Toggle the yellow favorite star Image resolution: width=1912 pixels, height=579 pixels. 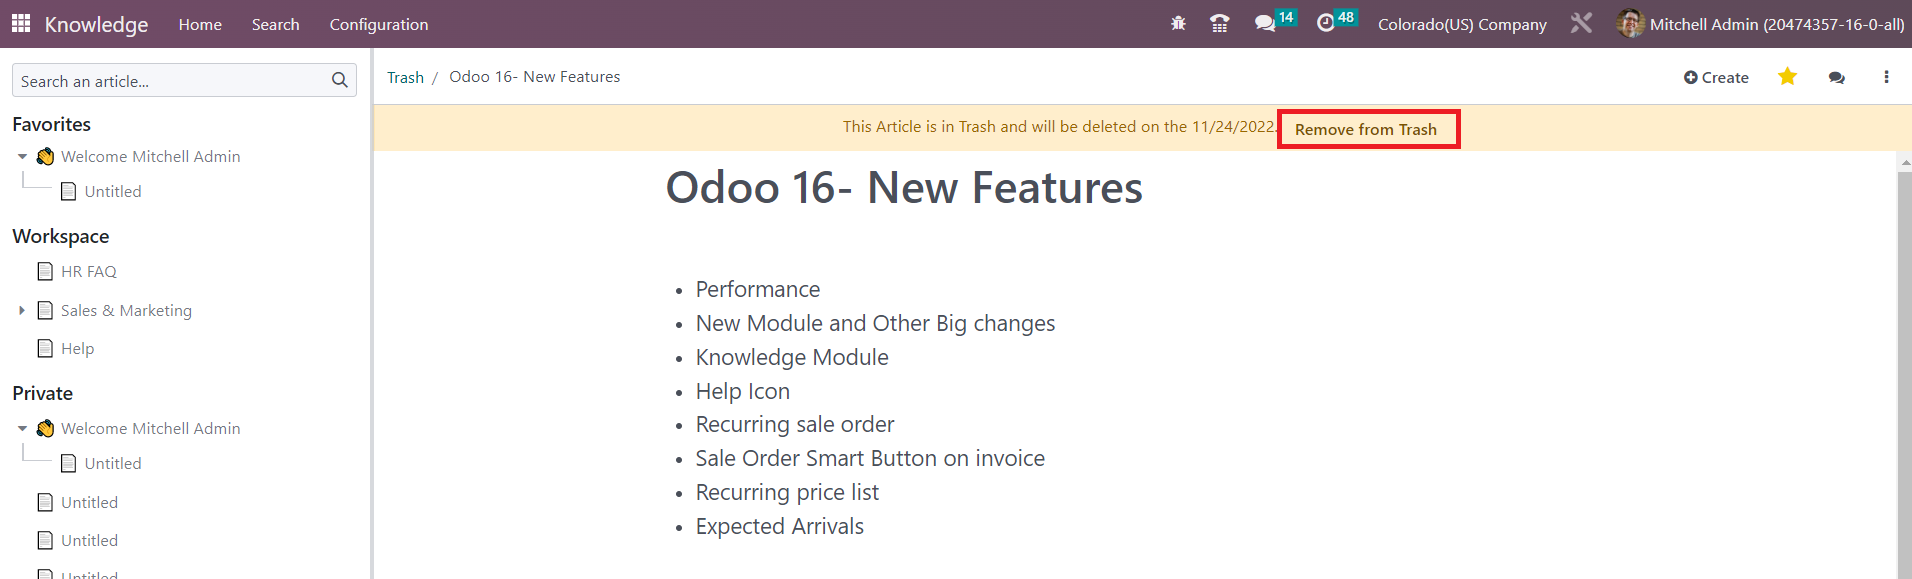pos(1787,76)
